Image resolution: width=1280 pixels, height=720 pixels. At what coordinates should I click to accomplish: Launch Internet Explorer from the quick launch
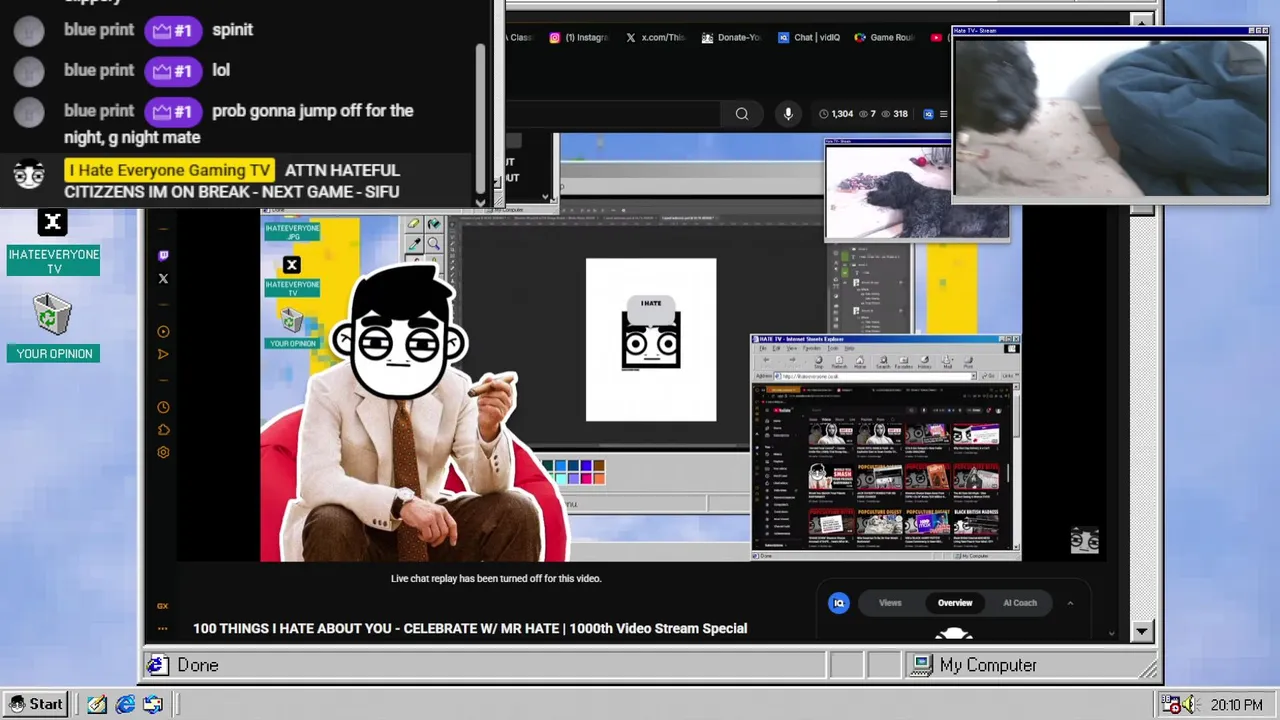(125, 704)
